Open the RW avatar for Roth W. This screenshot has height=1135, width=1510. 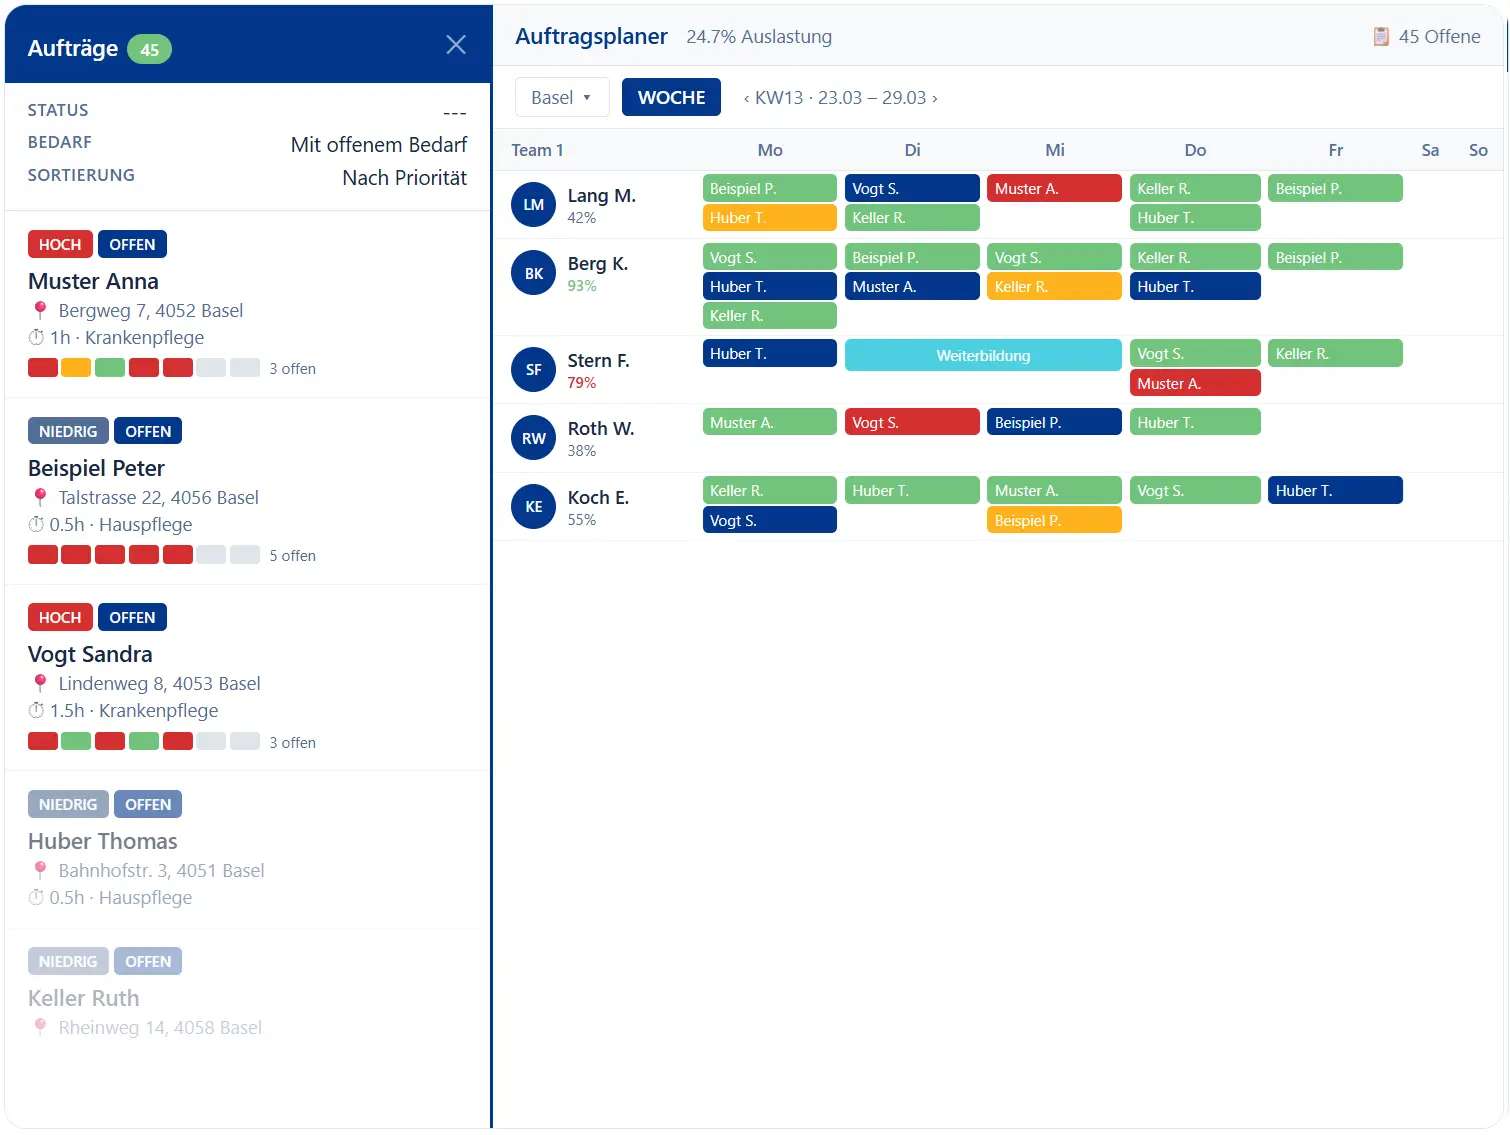[533, 438]
